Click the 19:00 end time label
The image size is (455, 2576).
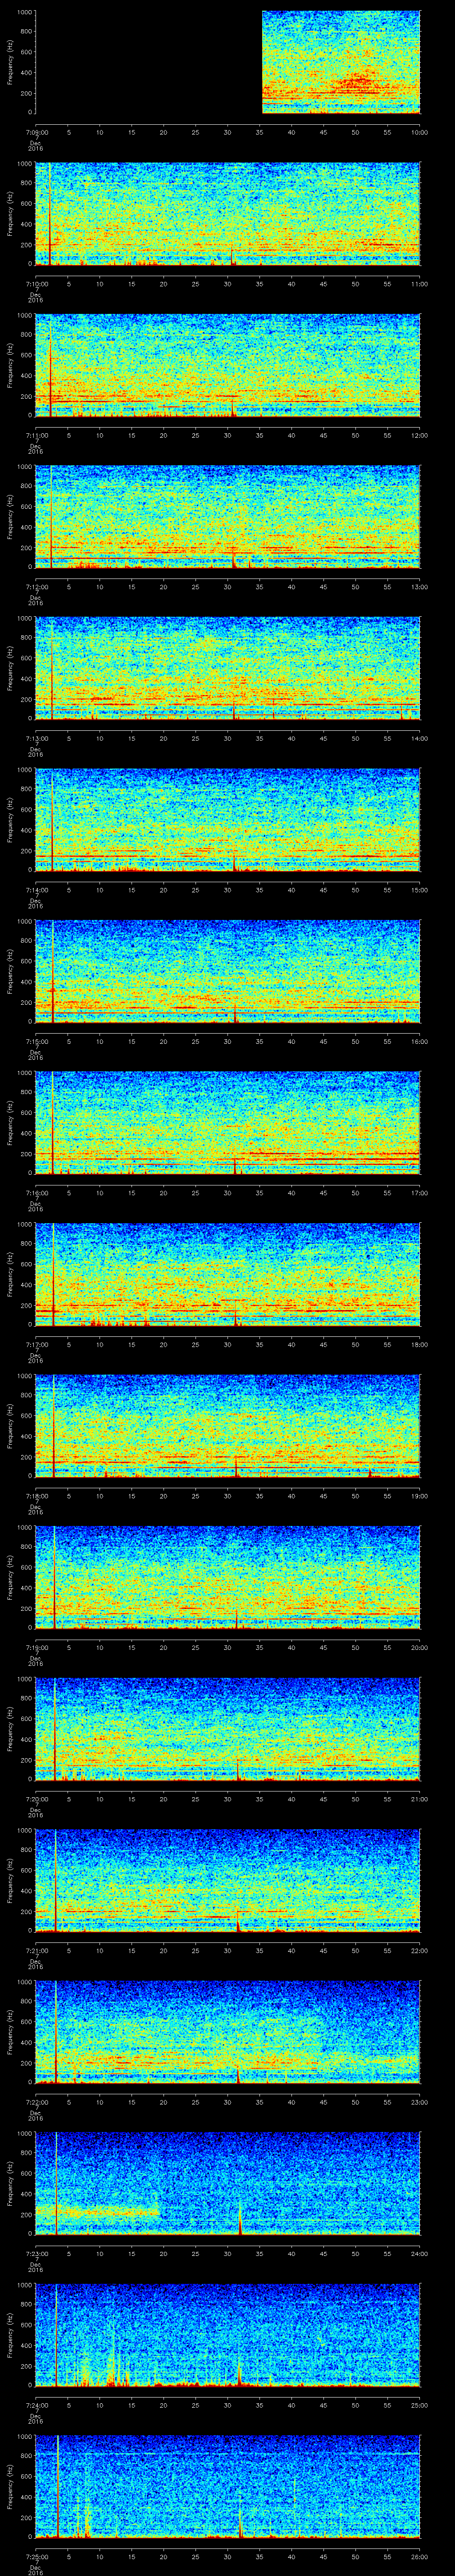point(420,1496)
